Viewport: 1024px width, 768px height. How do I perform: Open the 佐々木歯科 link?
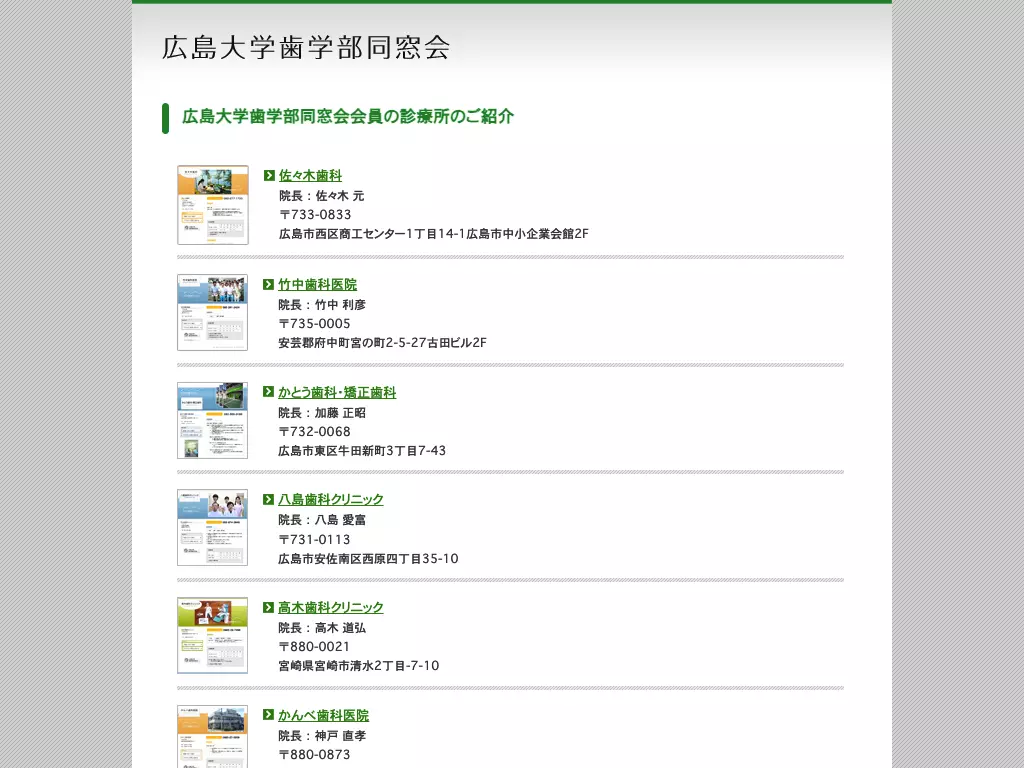coord(311,176)
